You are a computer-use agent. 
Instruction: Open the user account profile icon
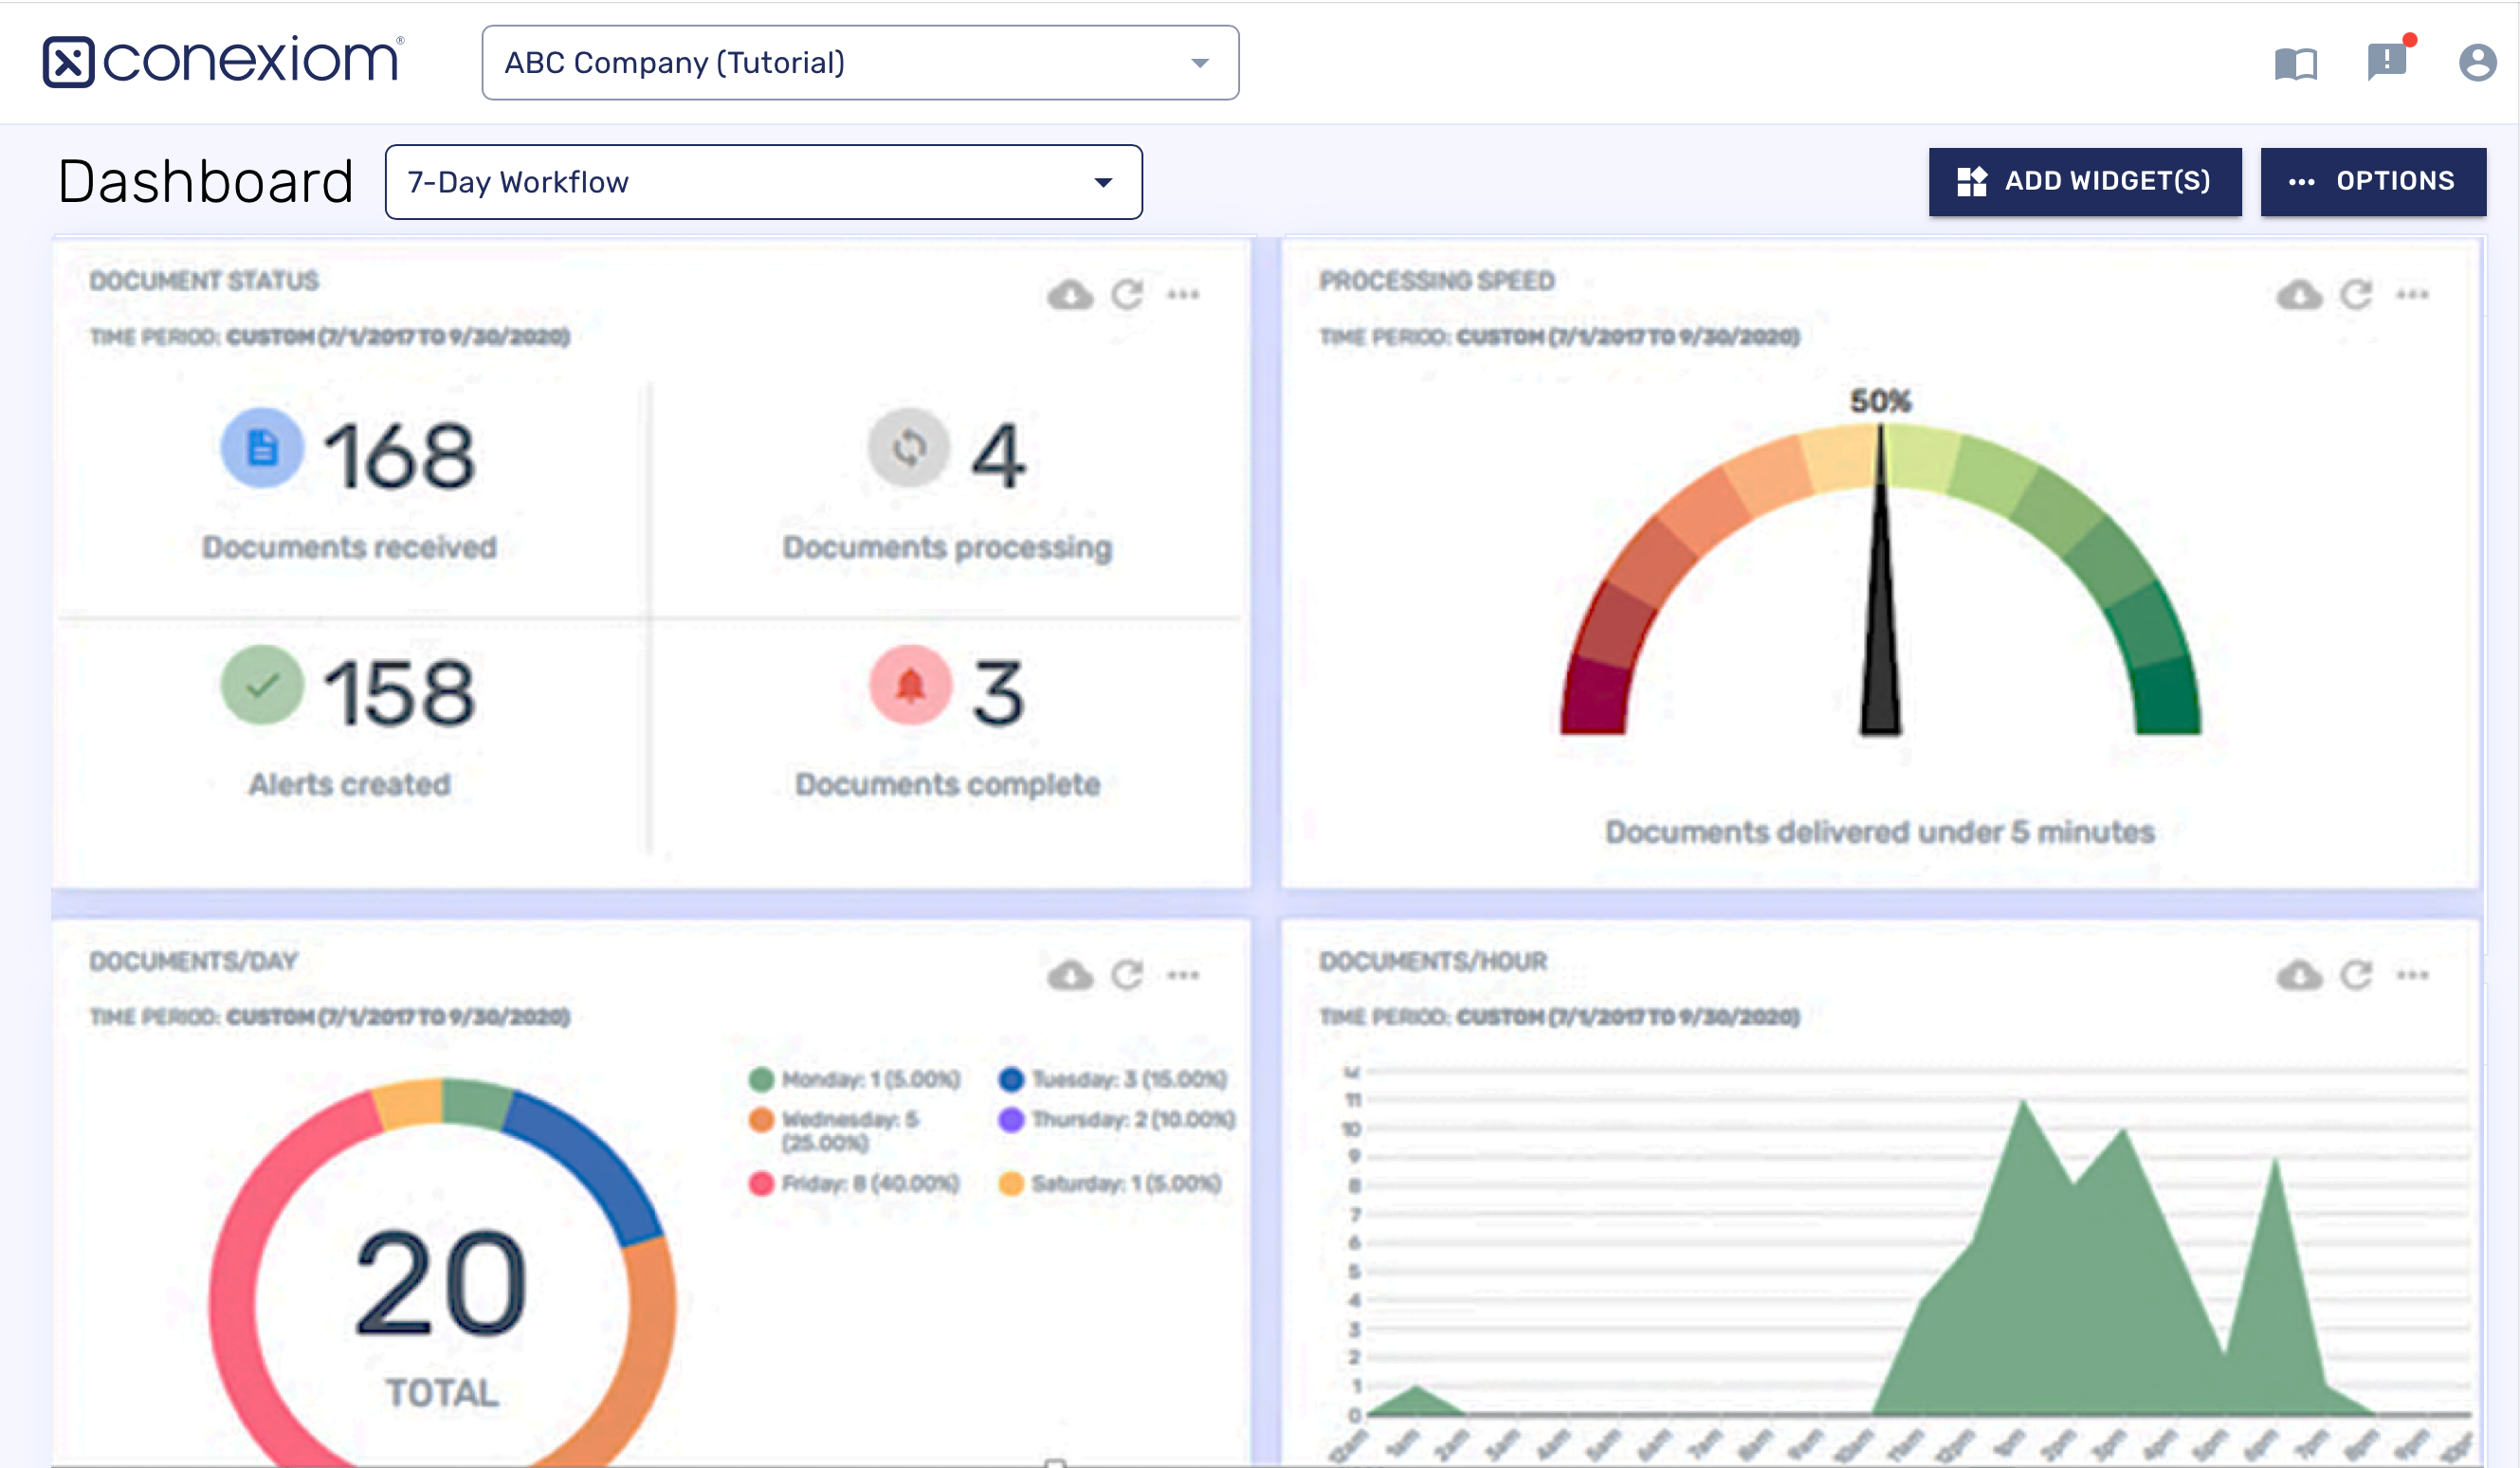(2477, 63)
